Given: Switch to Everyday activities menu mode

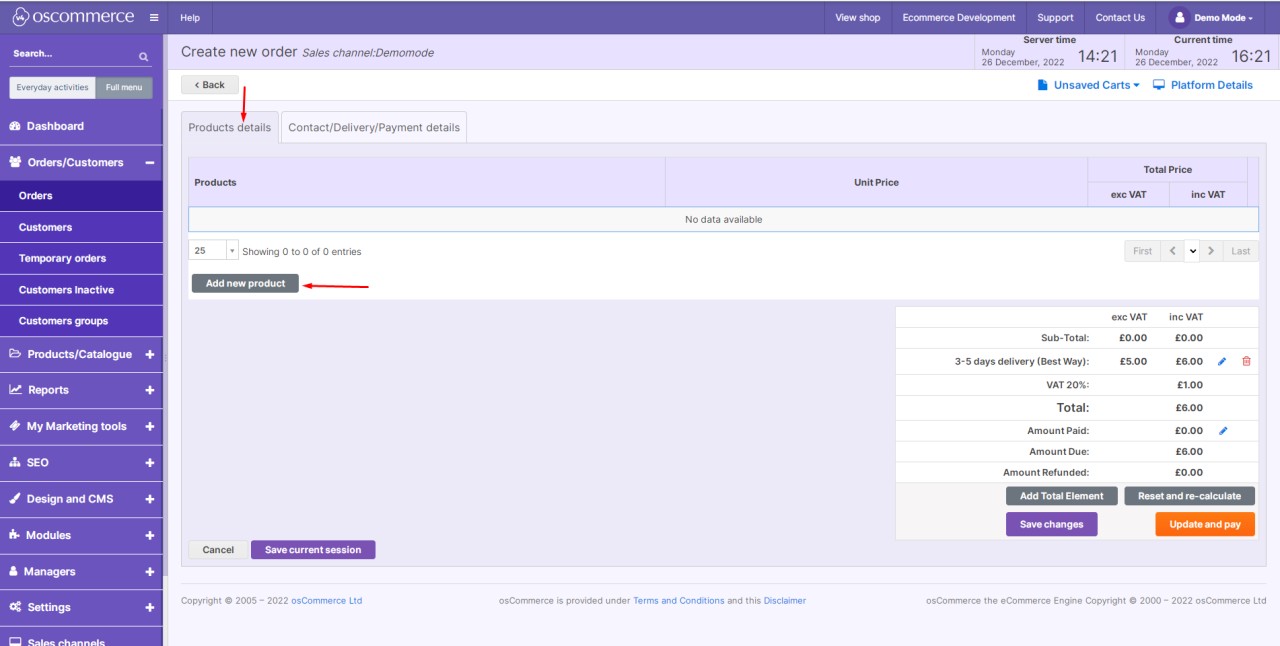Looking at the screenshot, I should tap(53, 87).
